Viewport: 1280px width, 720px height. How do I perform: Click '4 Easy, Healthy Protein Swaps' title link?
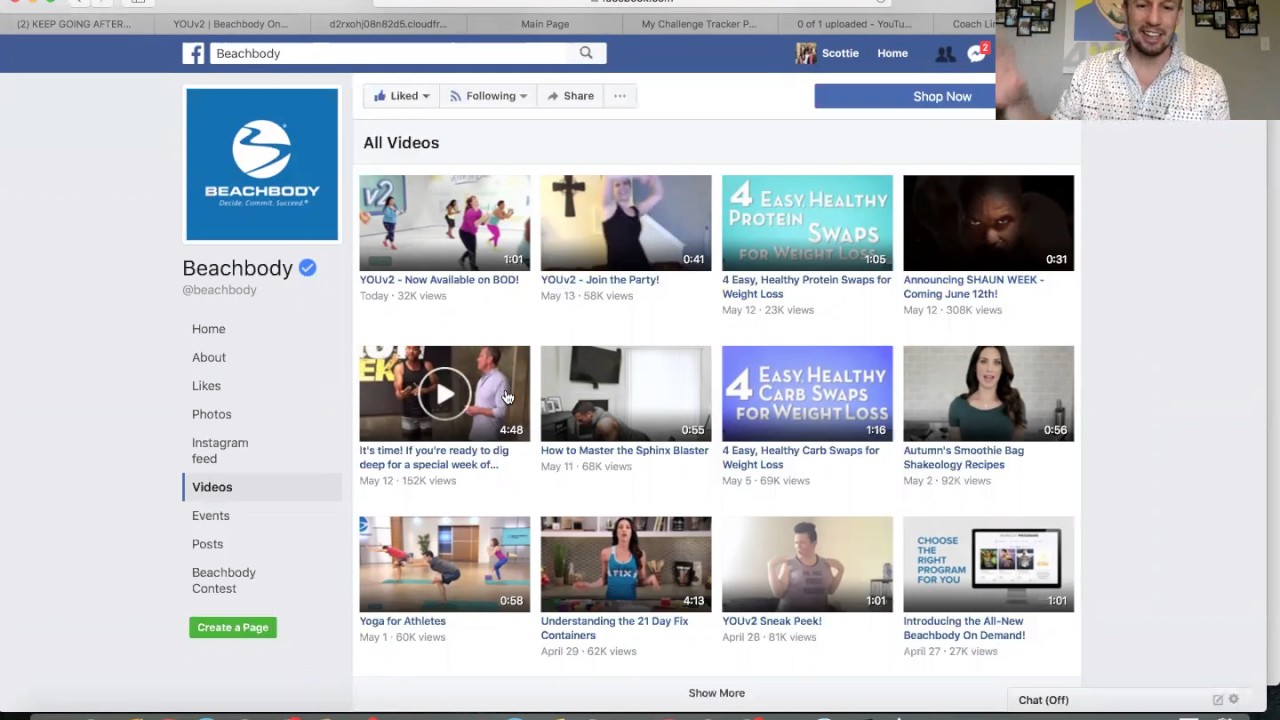tap(806, 287)
